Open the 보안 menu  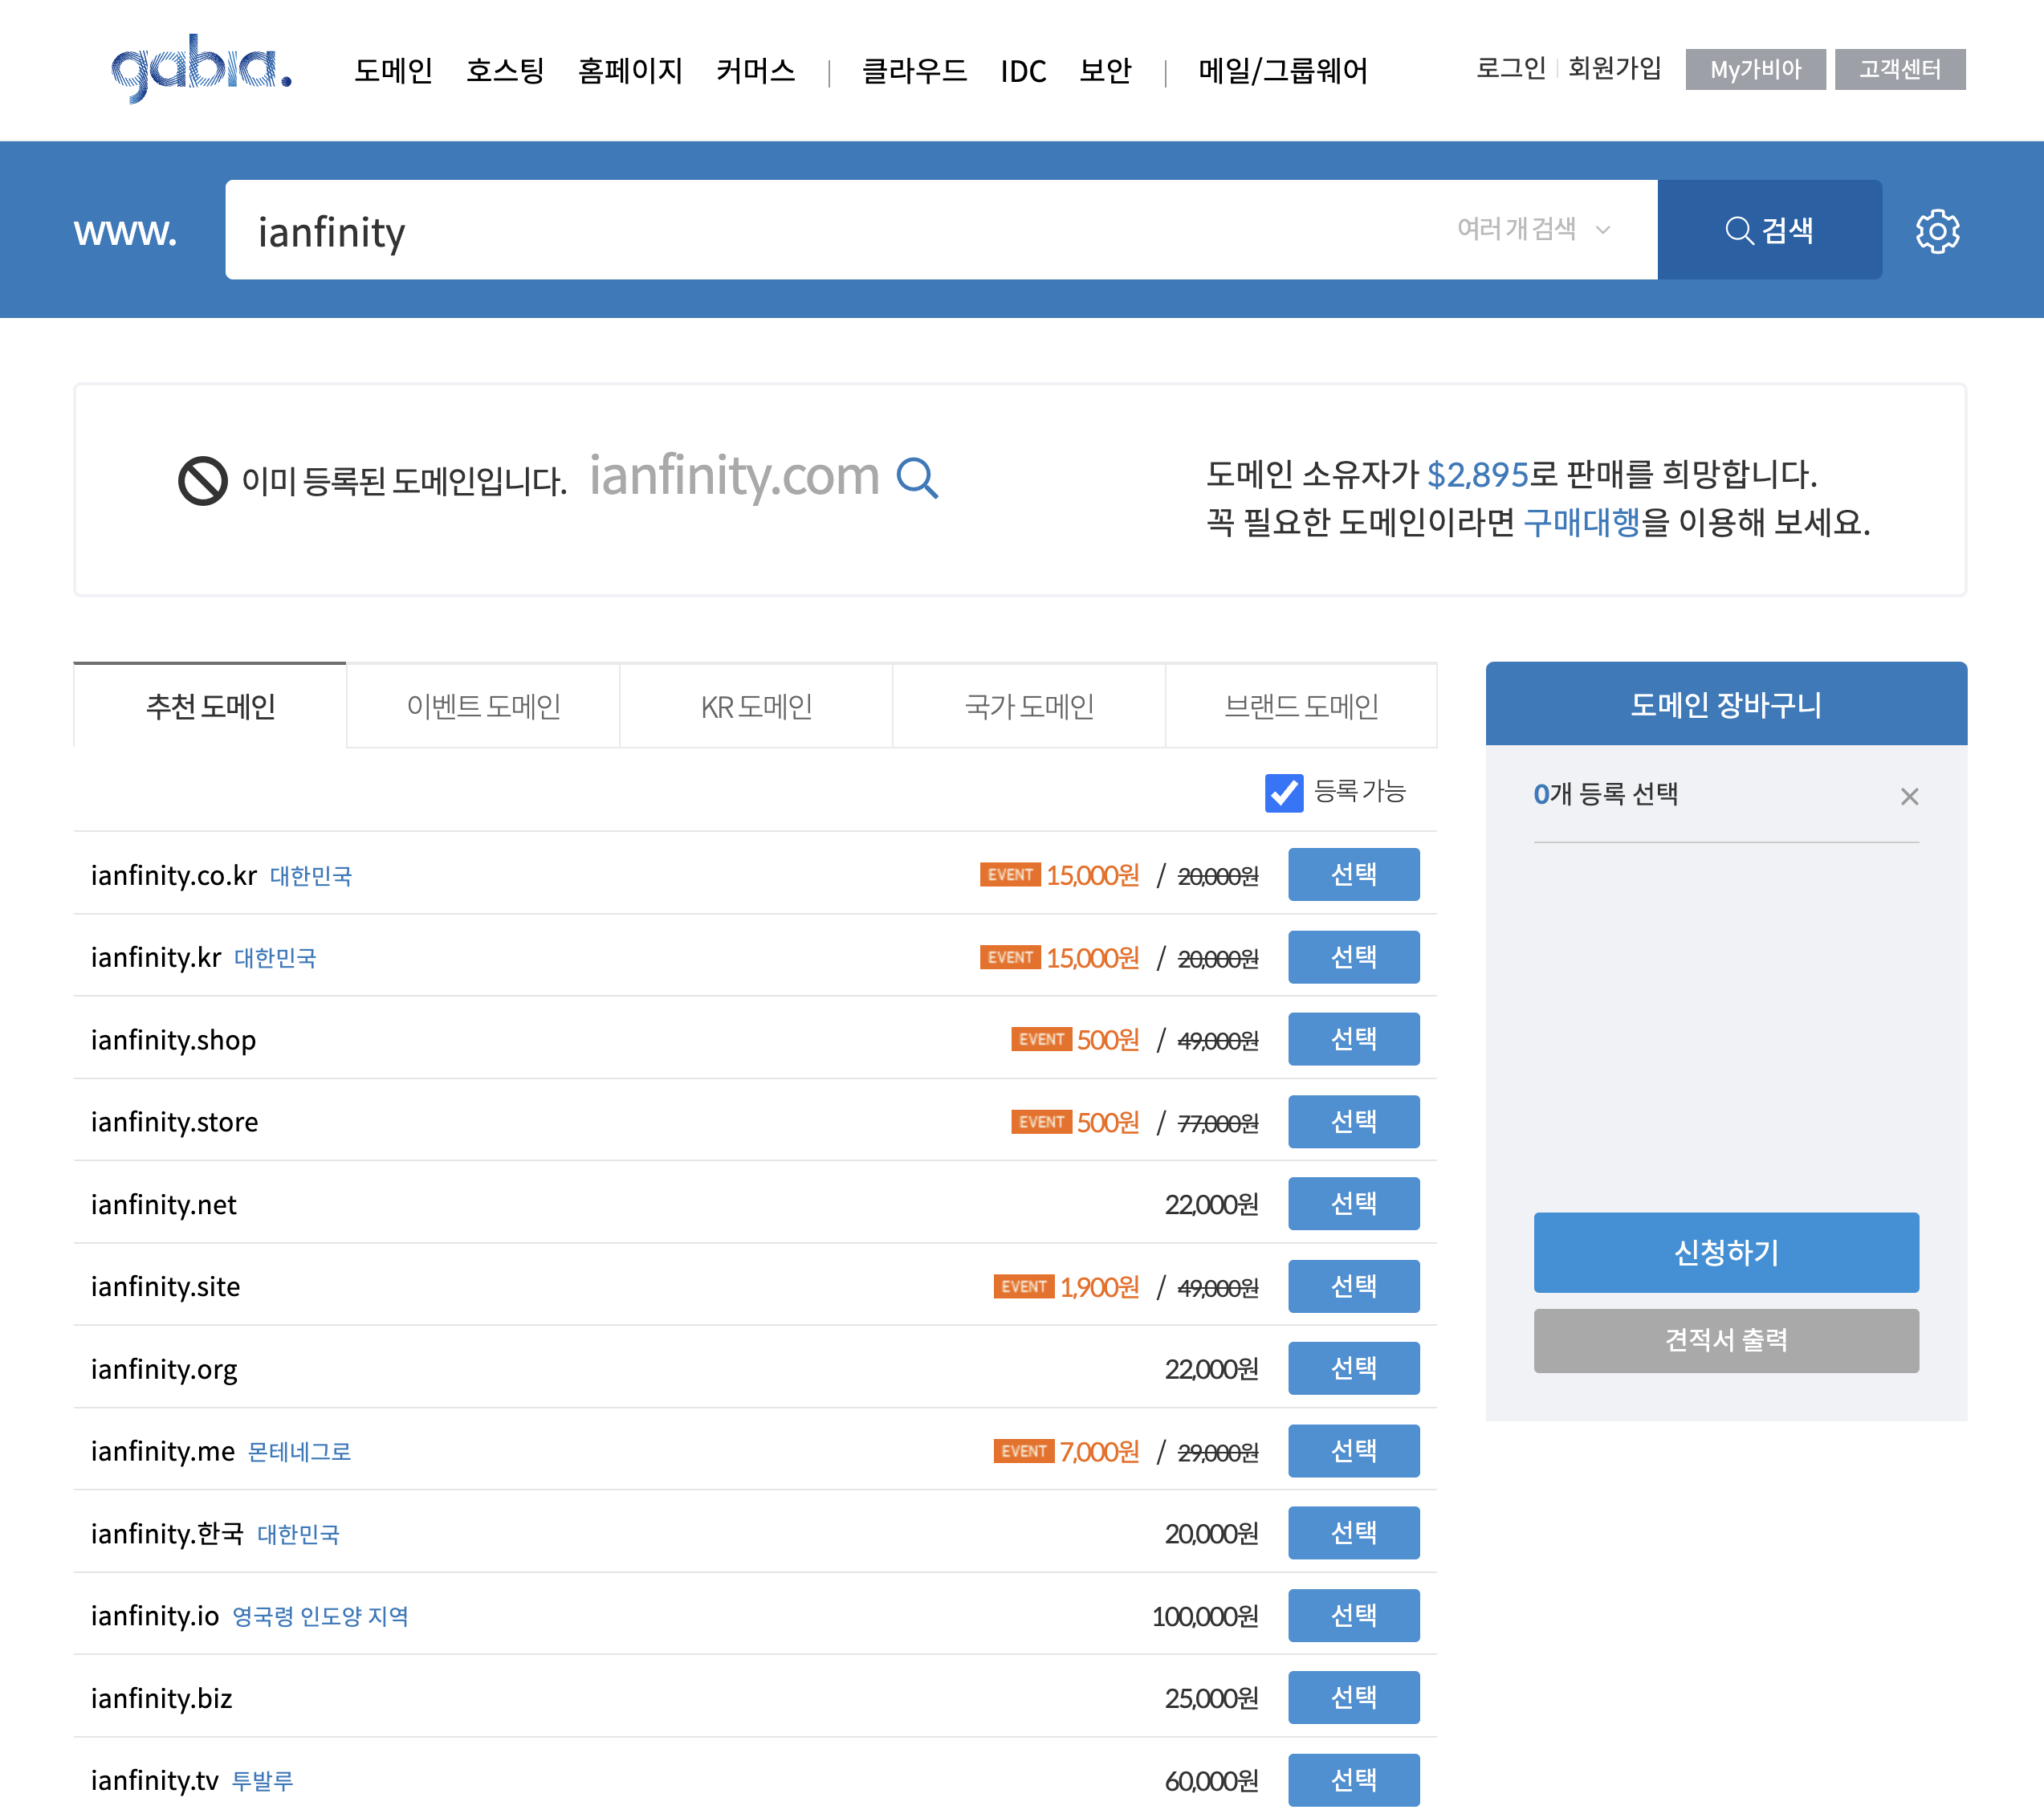click(1104, 70)
